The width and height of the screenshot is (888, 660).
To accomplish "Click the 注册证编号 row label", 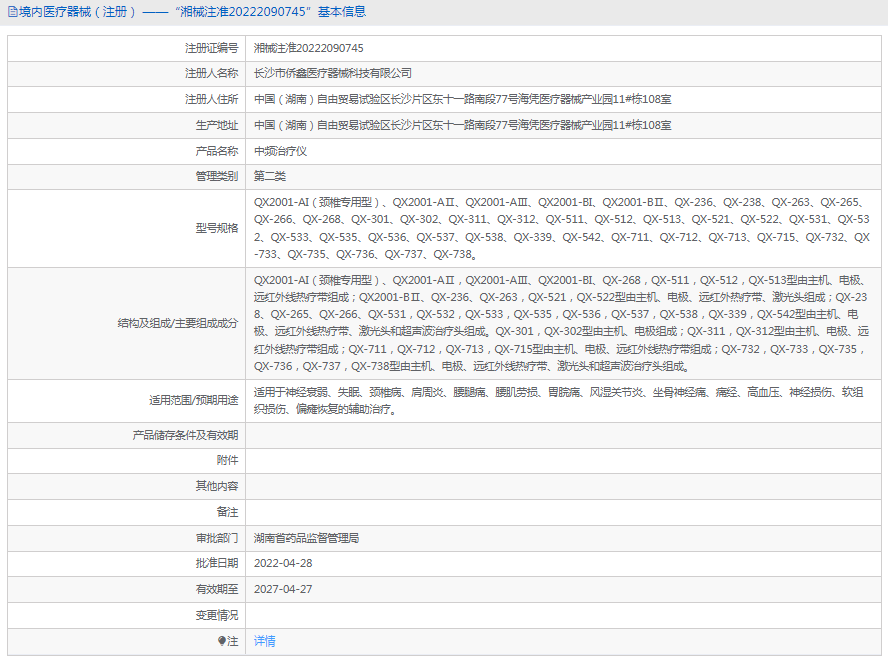I will tap(211, 48).
